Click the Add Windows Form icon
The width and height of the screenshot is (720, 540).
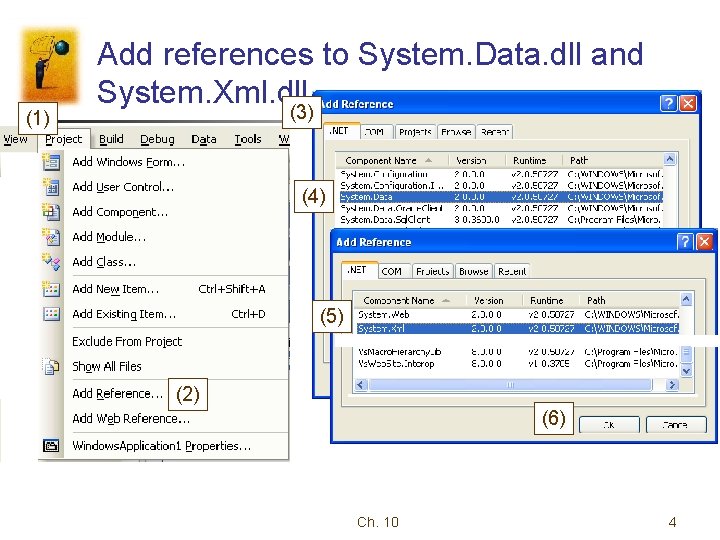[51, 162]
